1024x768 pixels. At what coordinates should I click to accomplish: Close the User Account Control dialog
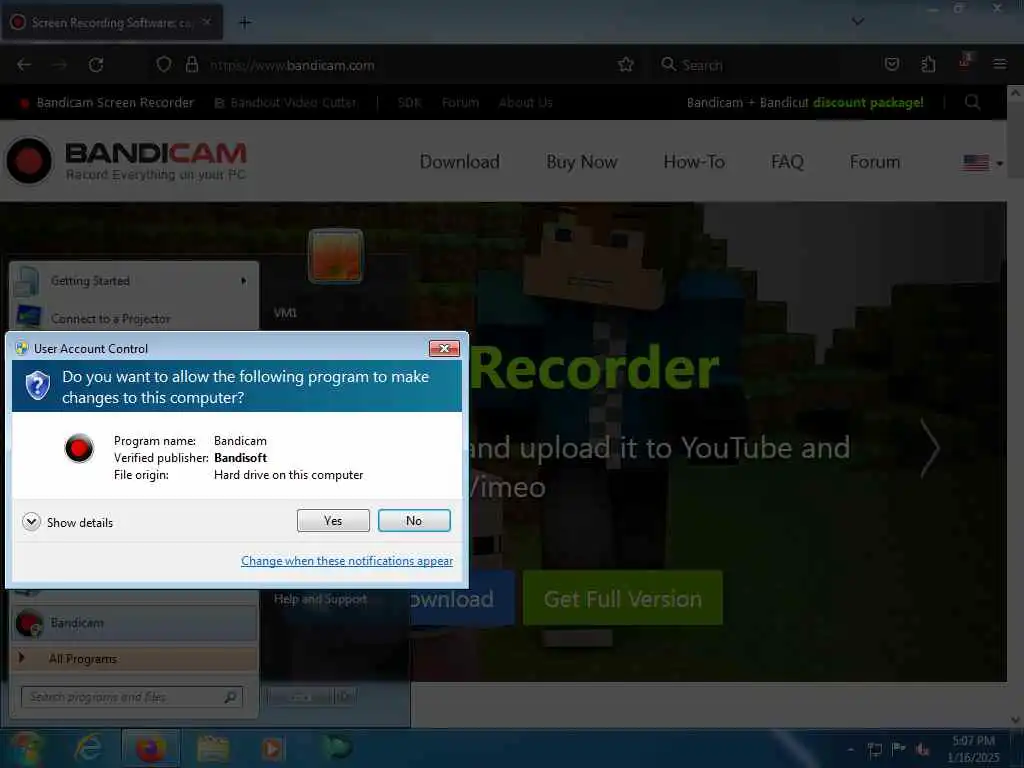(x=444, y=349)
